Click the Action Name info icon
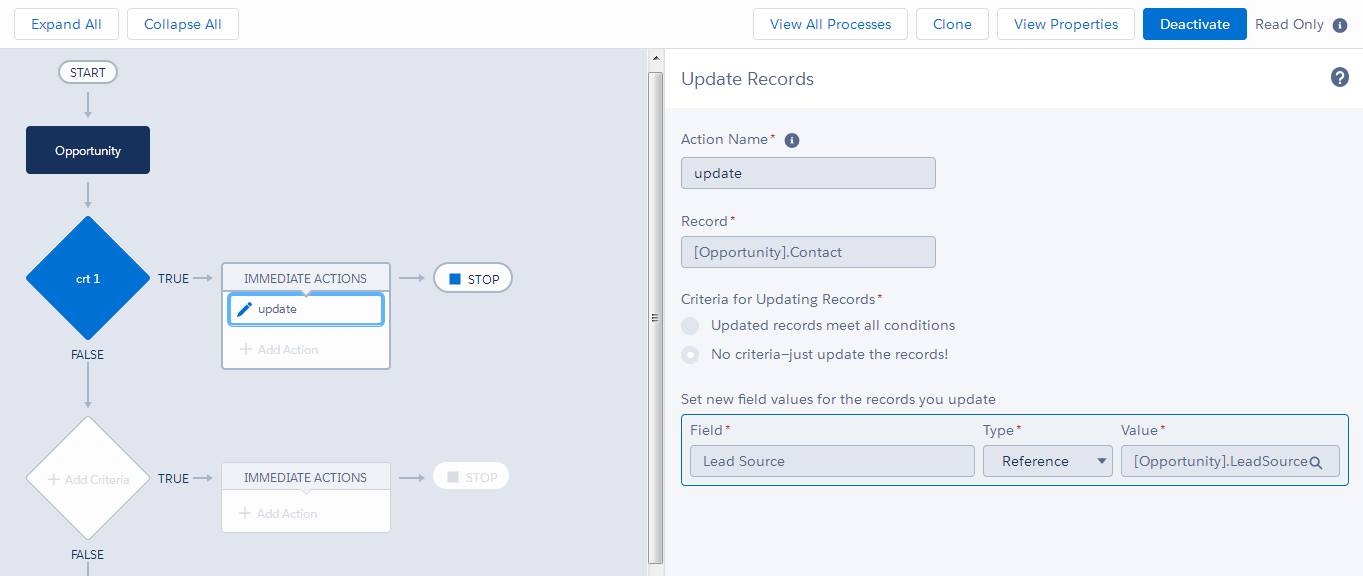Image resolution: width=1363 pixels, height=576 pixels. pyautogui.click(x=792, y=141)
